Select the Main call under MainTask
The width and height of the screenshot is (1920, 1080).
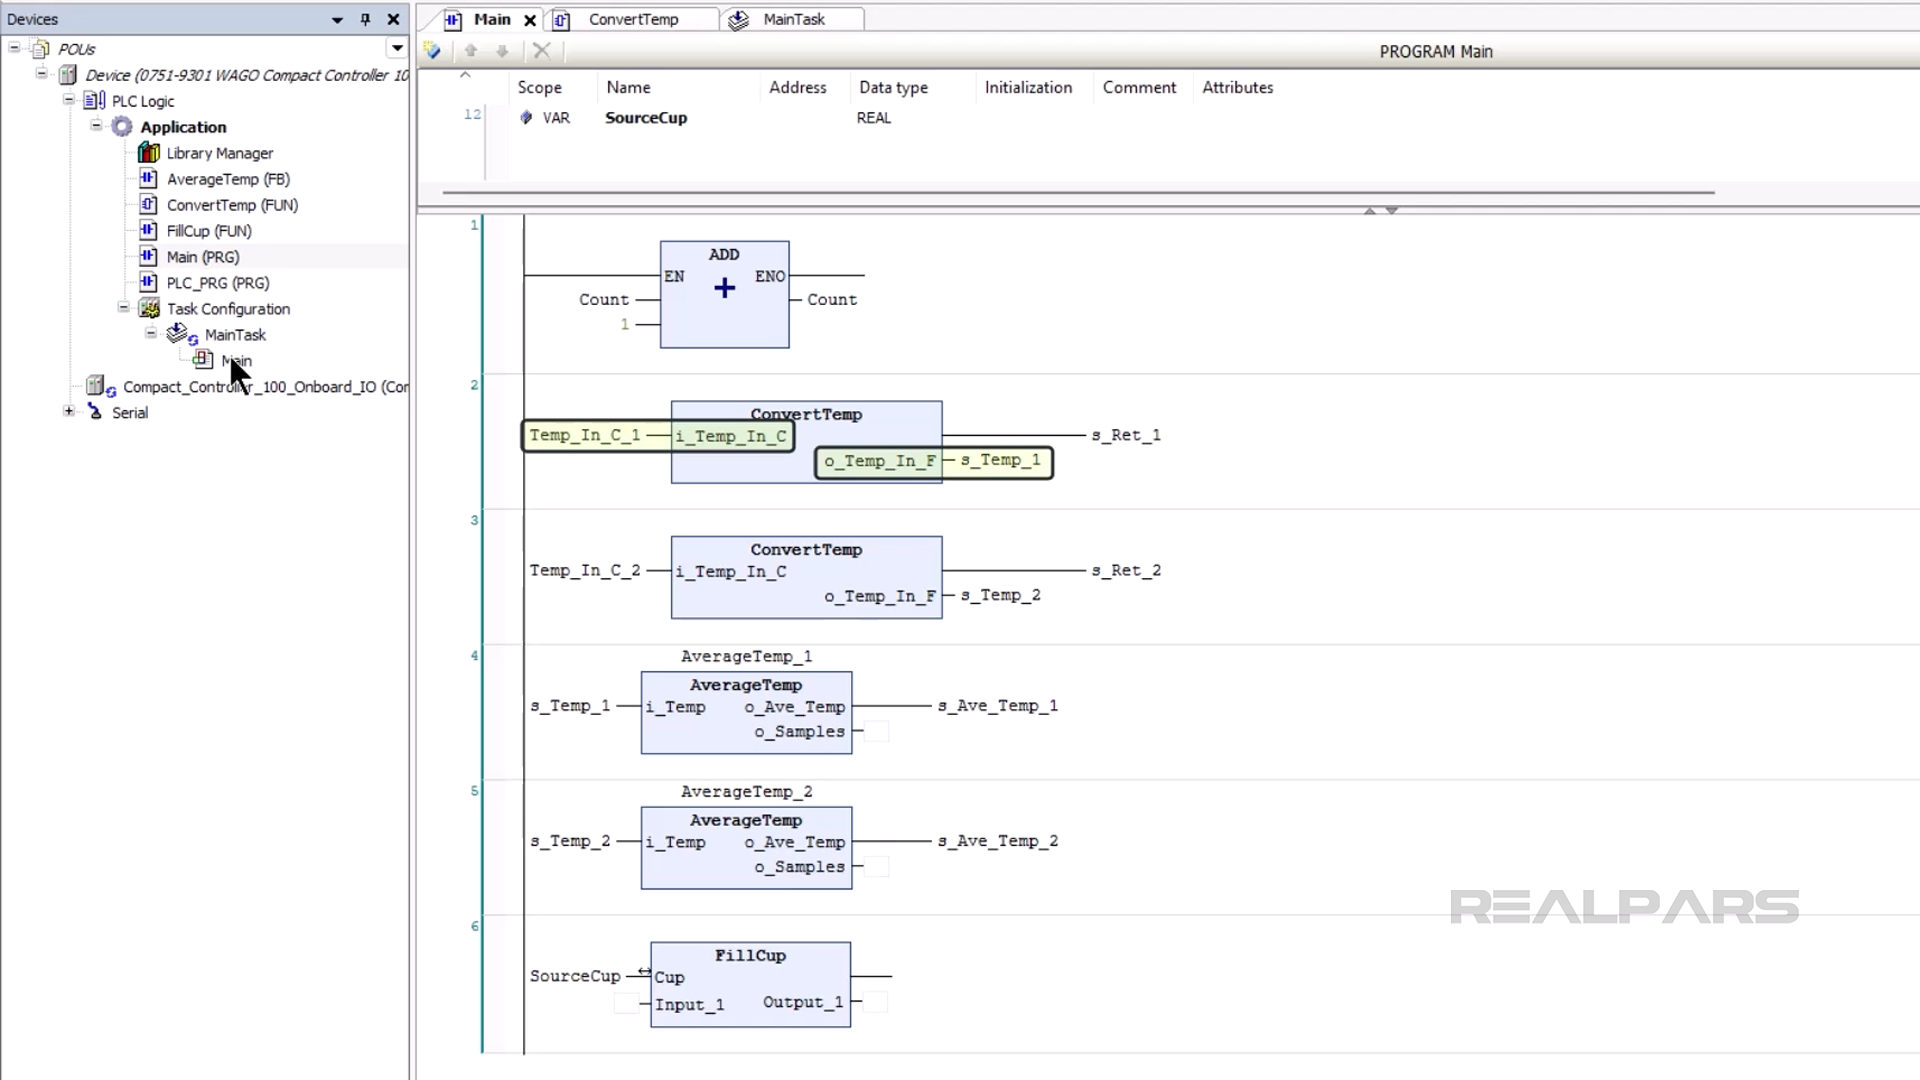[x=237, y=361]
